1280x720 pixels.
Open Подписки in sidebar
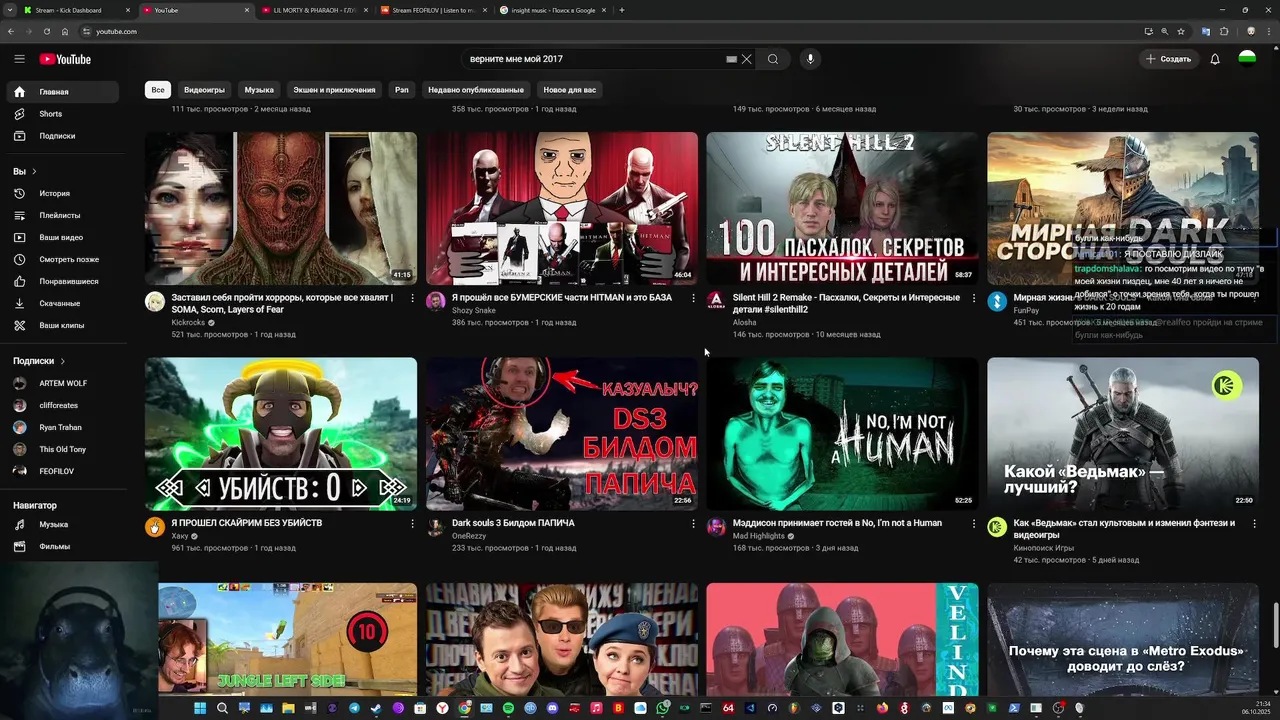click(62, 136)
